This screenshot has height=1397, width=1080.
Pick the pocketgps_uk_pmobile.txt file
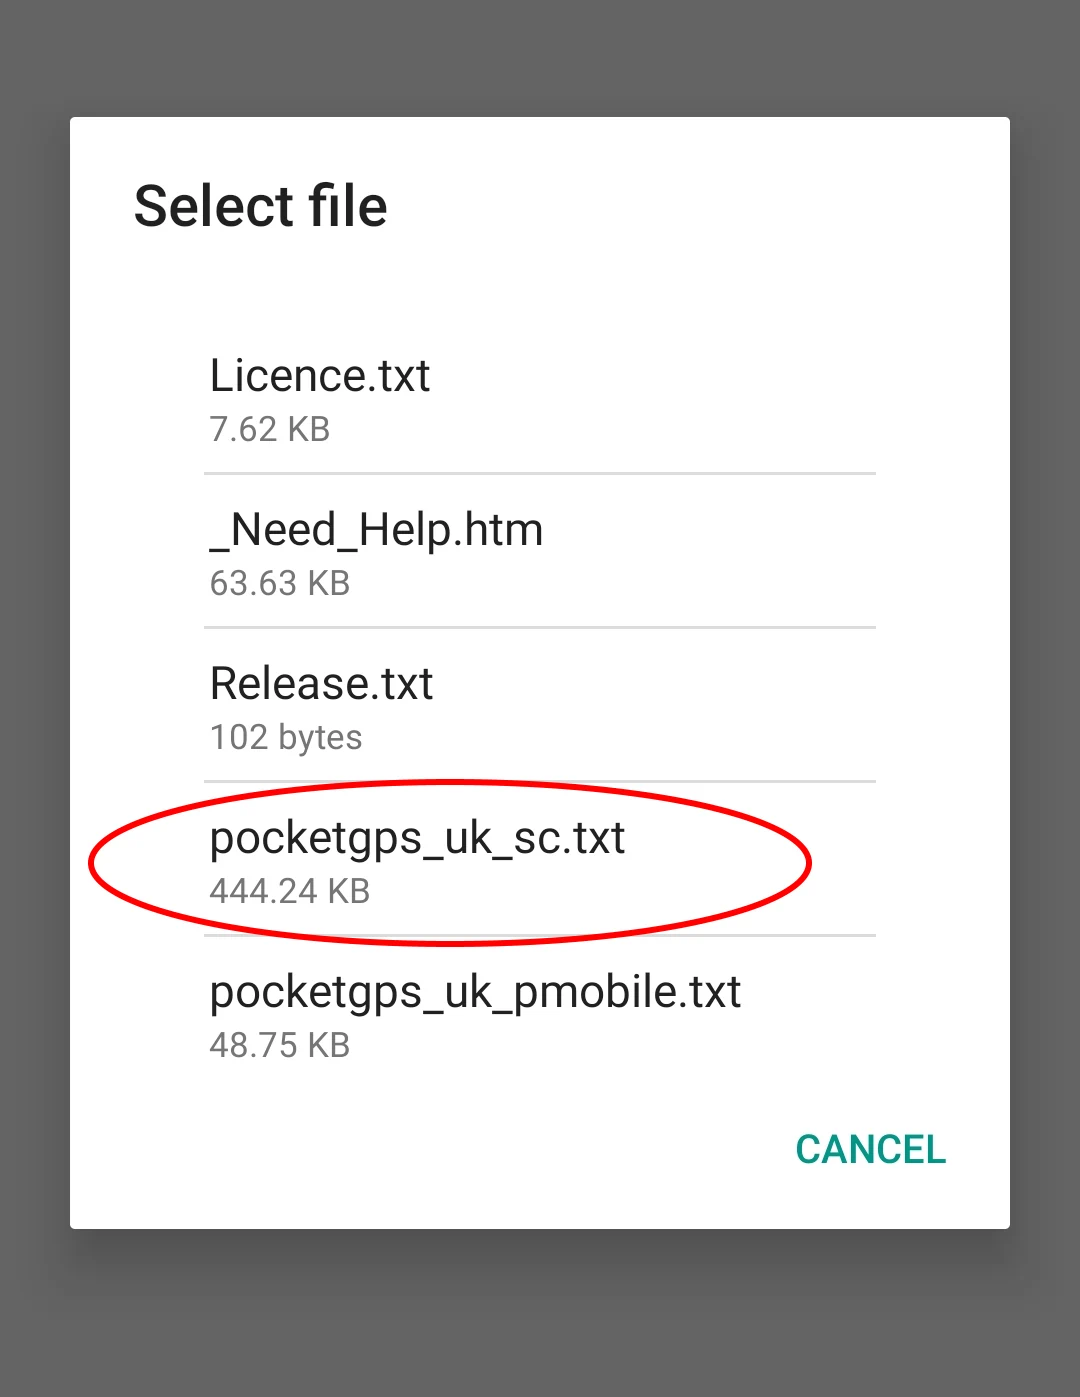click(475, 992)
